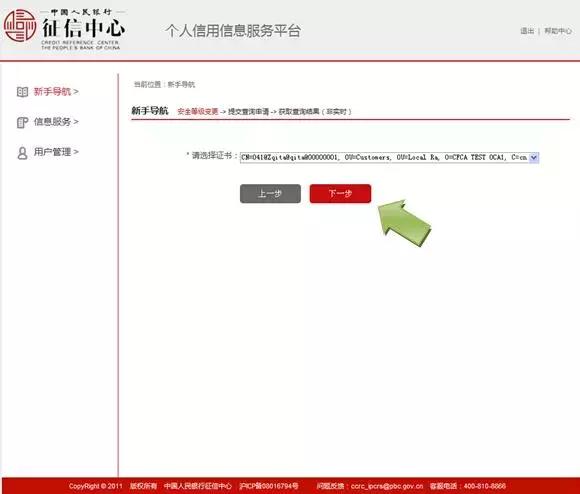Click the book icon beside 新手导航

point(22,92)
